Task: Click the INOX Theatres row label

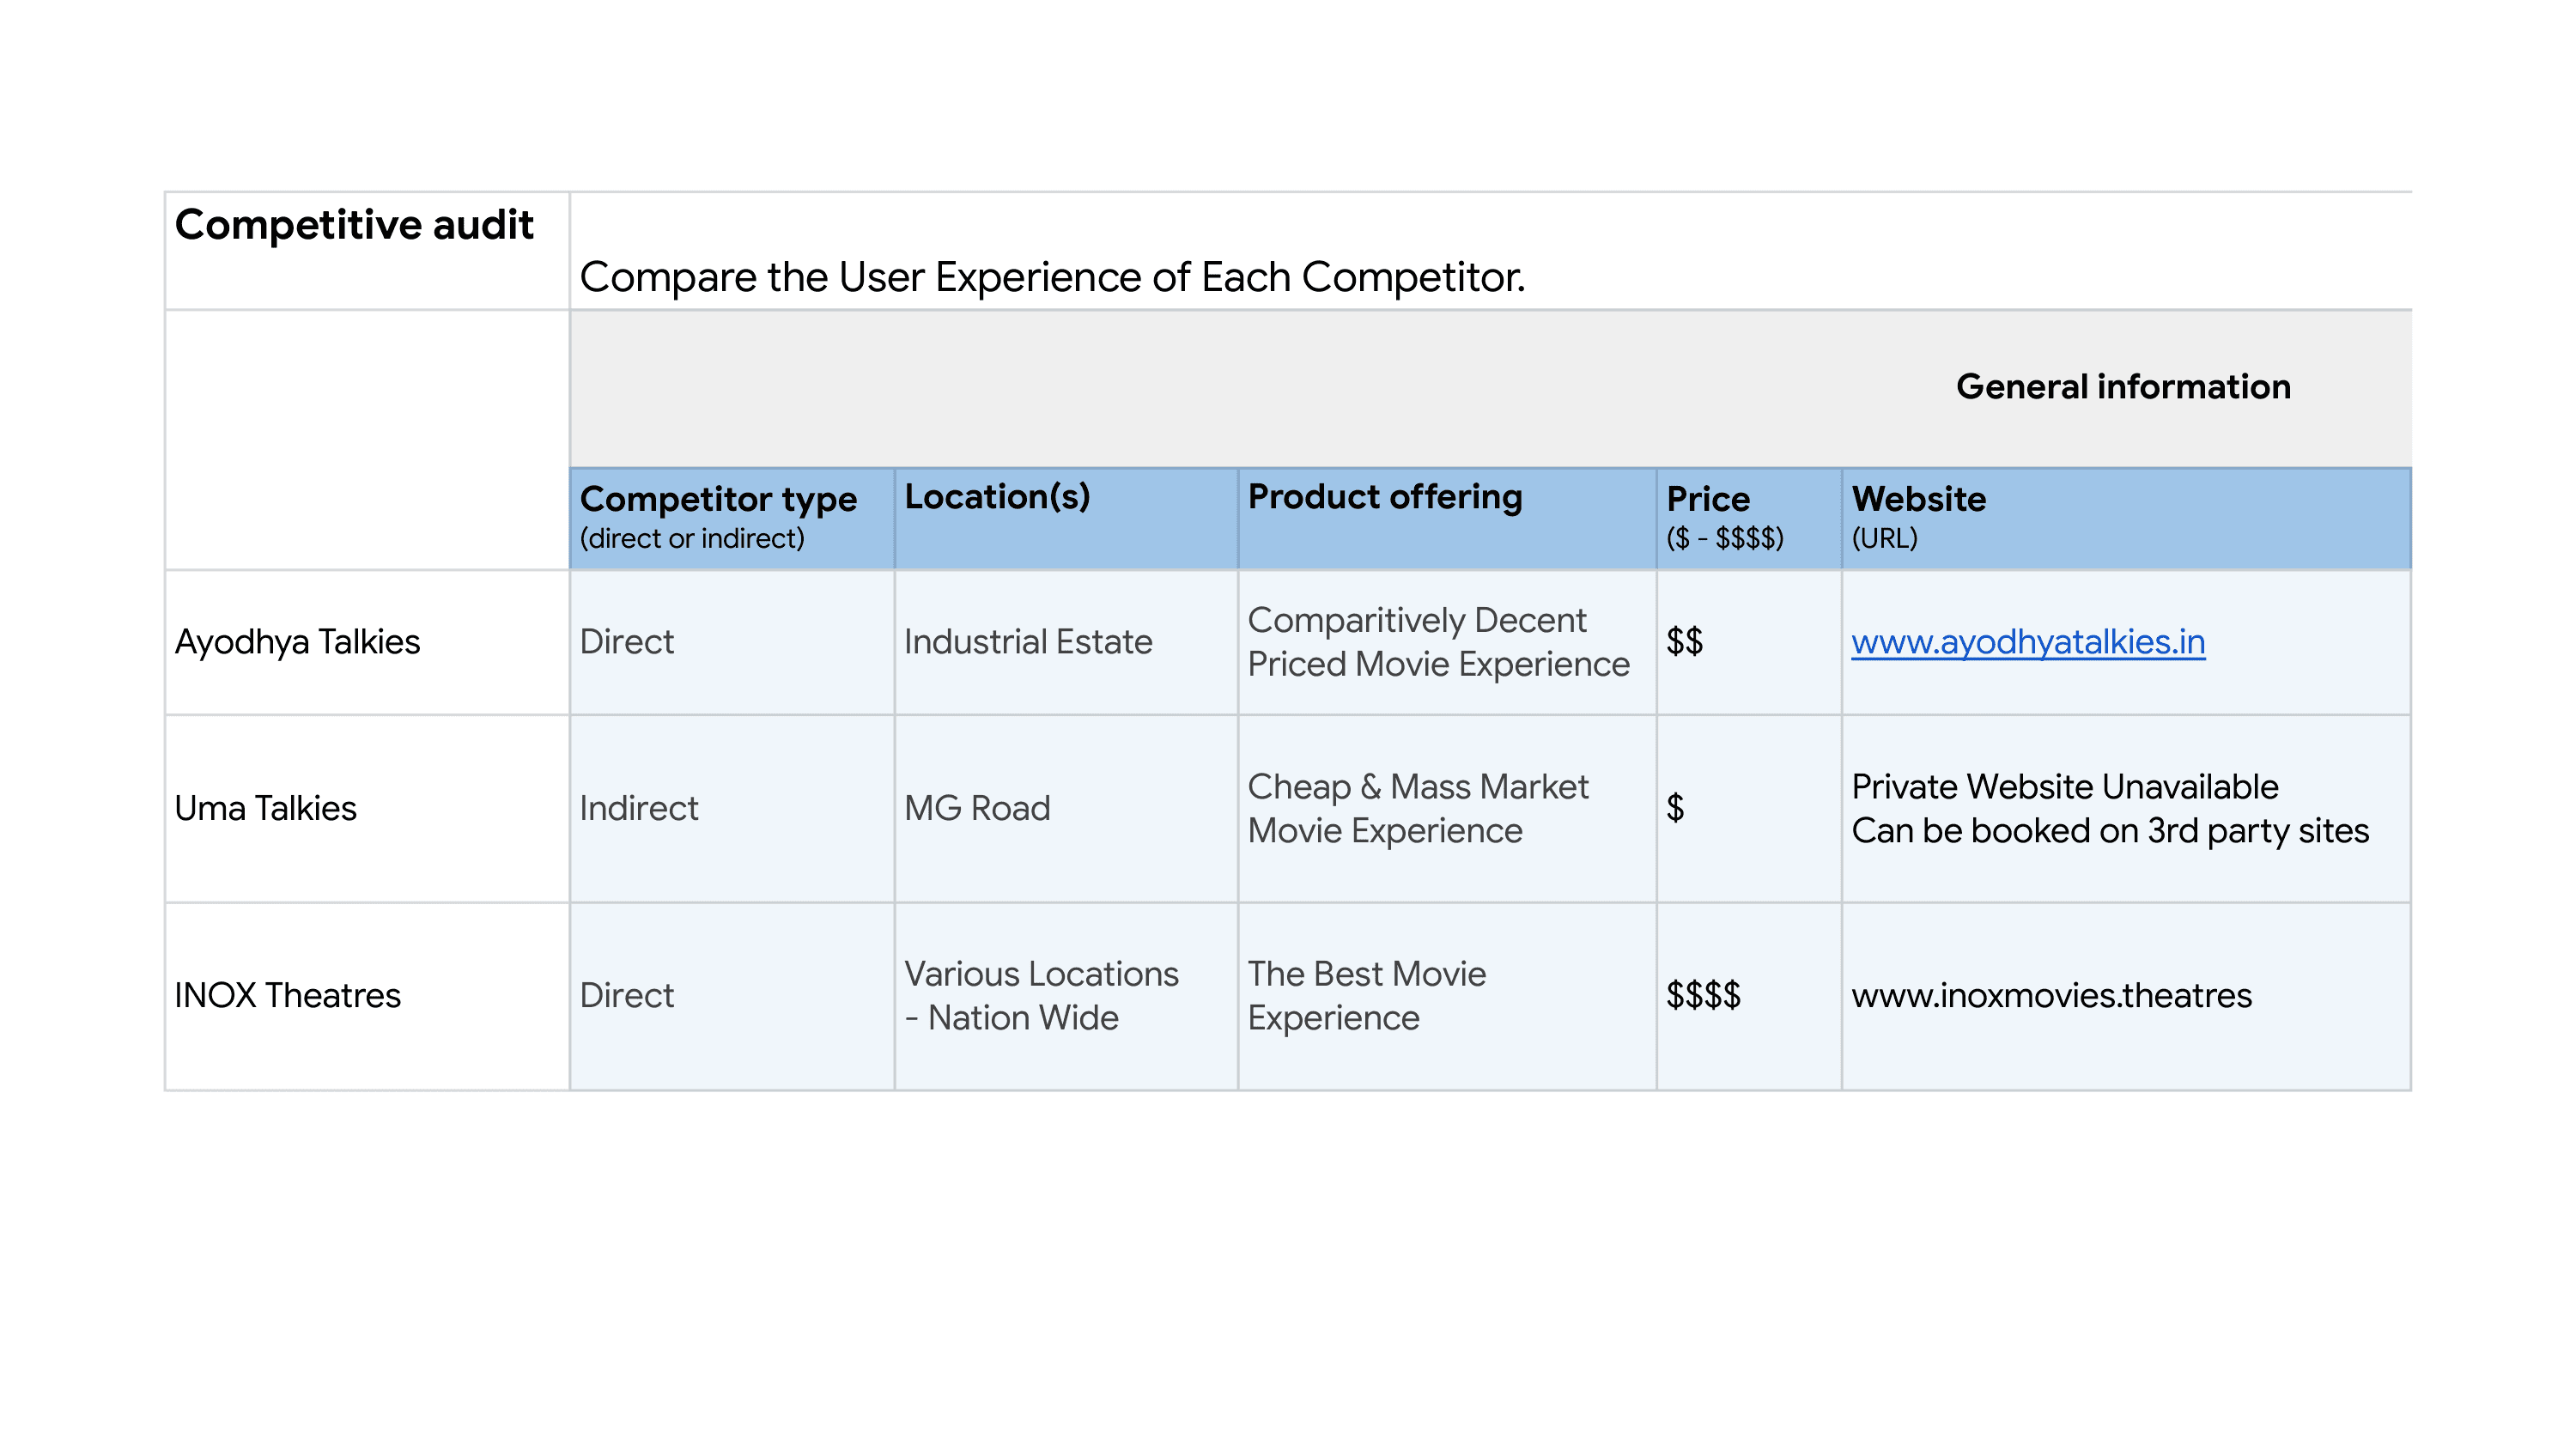Action: pos(287,995)
